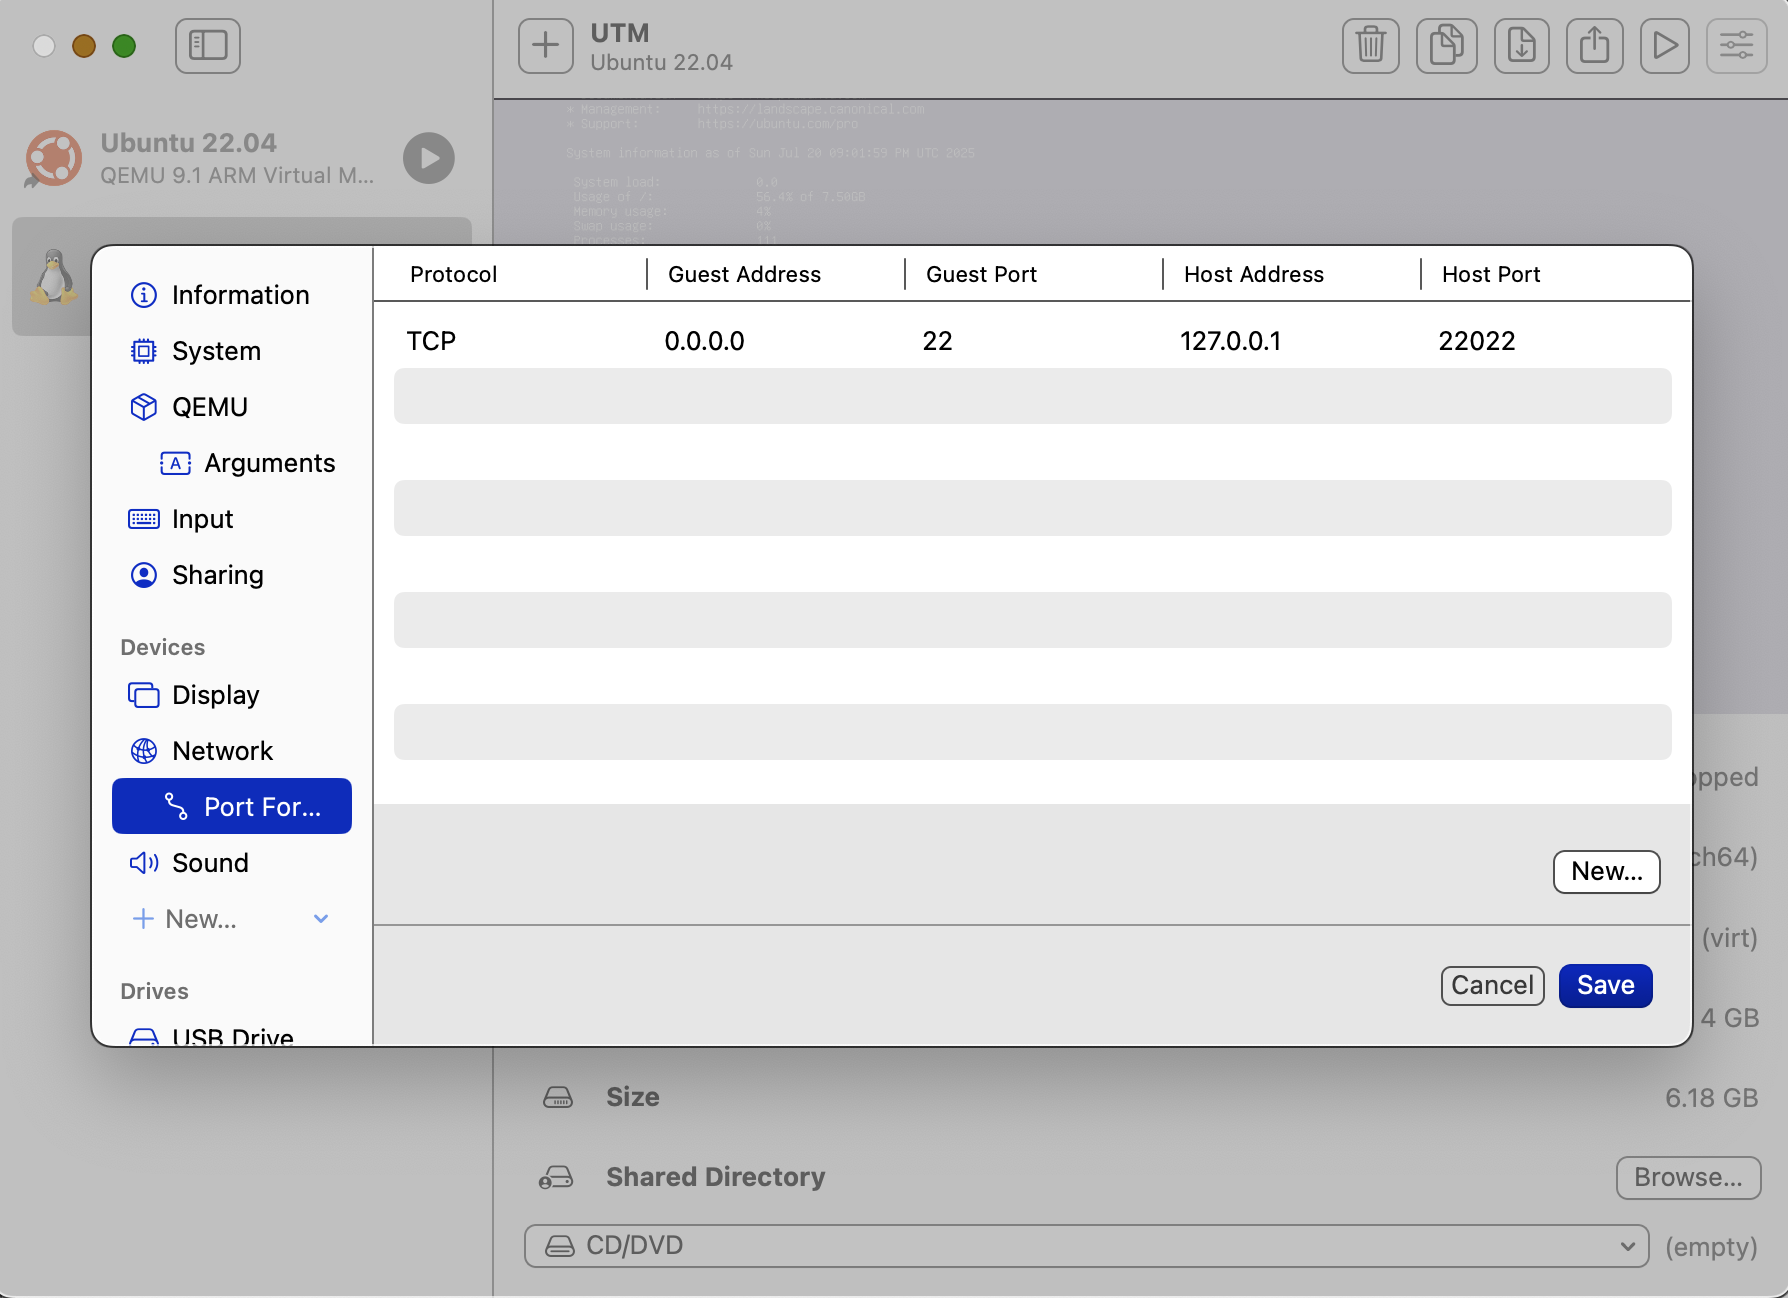The width and height of the screenshot is (1788, 1298).
Task: Click the Guest Address column header
Action: click(744, 274)
